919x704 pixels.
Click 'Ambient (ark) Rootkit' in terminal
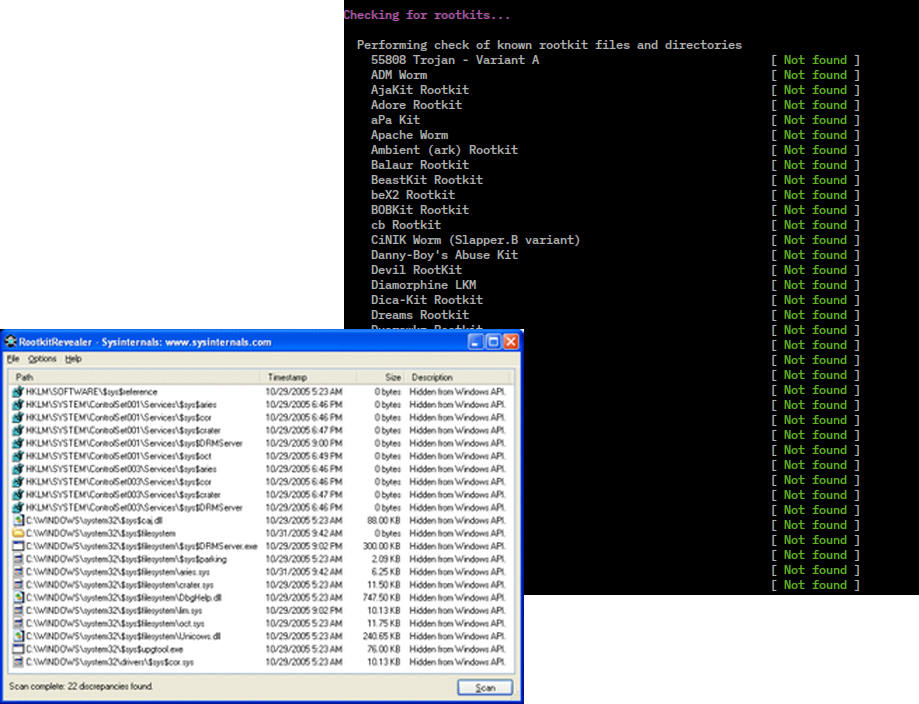444,150
